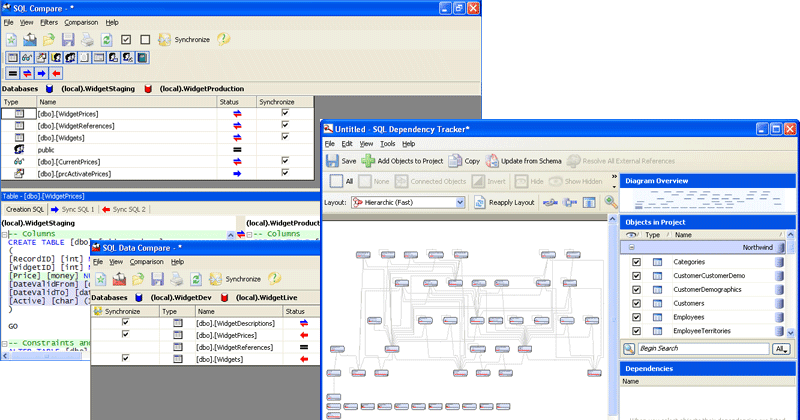Toggle the Categories checkbox in Objects in Project
The image size is (800, 420).
[x=636, y=262]
